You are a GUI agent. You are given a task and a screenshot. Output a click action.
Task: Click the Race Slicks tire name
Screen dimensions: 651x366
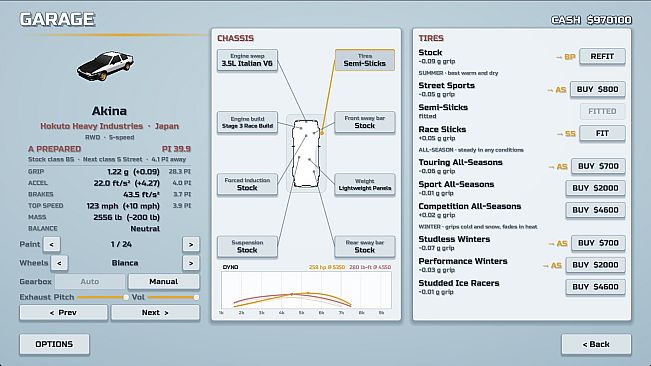(x=442, y=129)
